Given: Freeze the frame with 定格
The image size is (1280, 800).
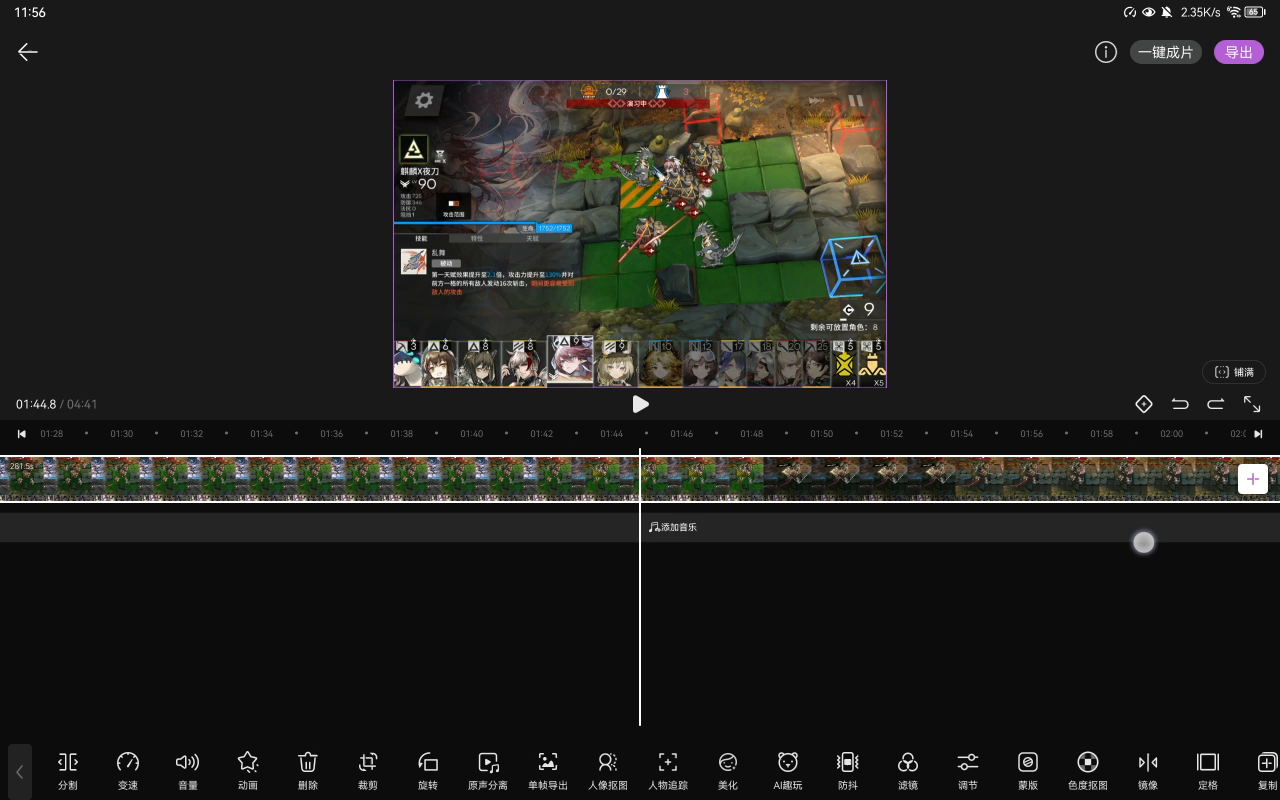Looking at the screenshot, I should pos(1208,772).
